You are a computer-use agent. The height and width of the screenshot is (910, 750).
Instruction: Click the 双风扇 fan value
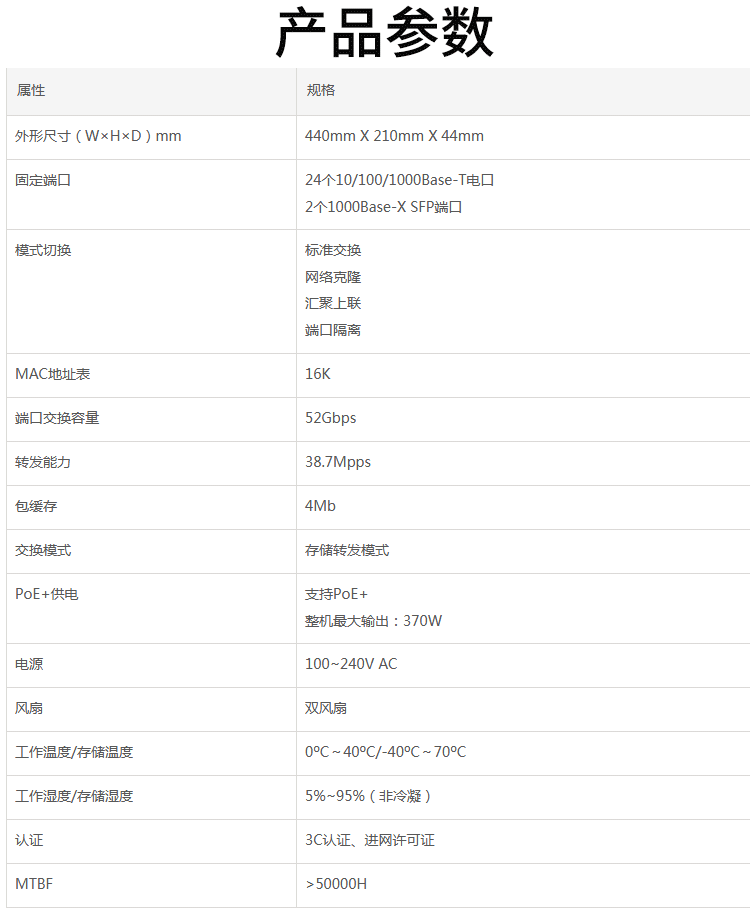click(326, 708)
